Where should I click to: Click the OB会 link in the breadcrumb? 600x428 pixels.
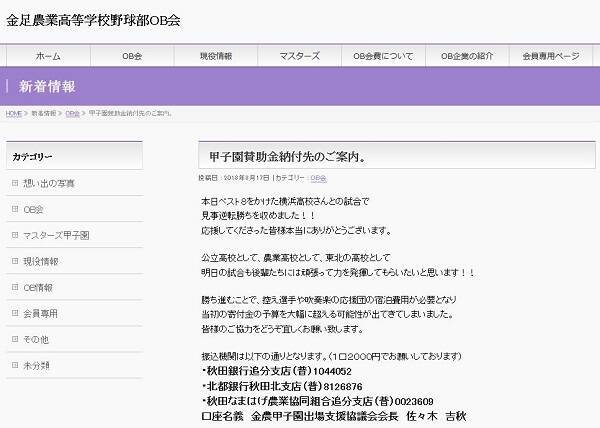click(x=73, y=114)
